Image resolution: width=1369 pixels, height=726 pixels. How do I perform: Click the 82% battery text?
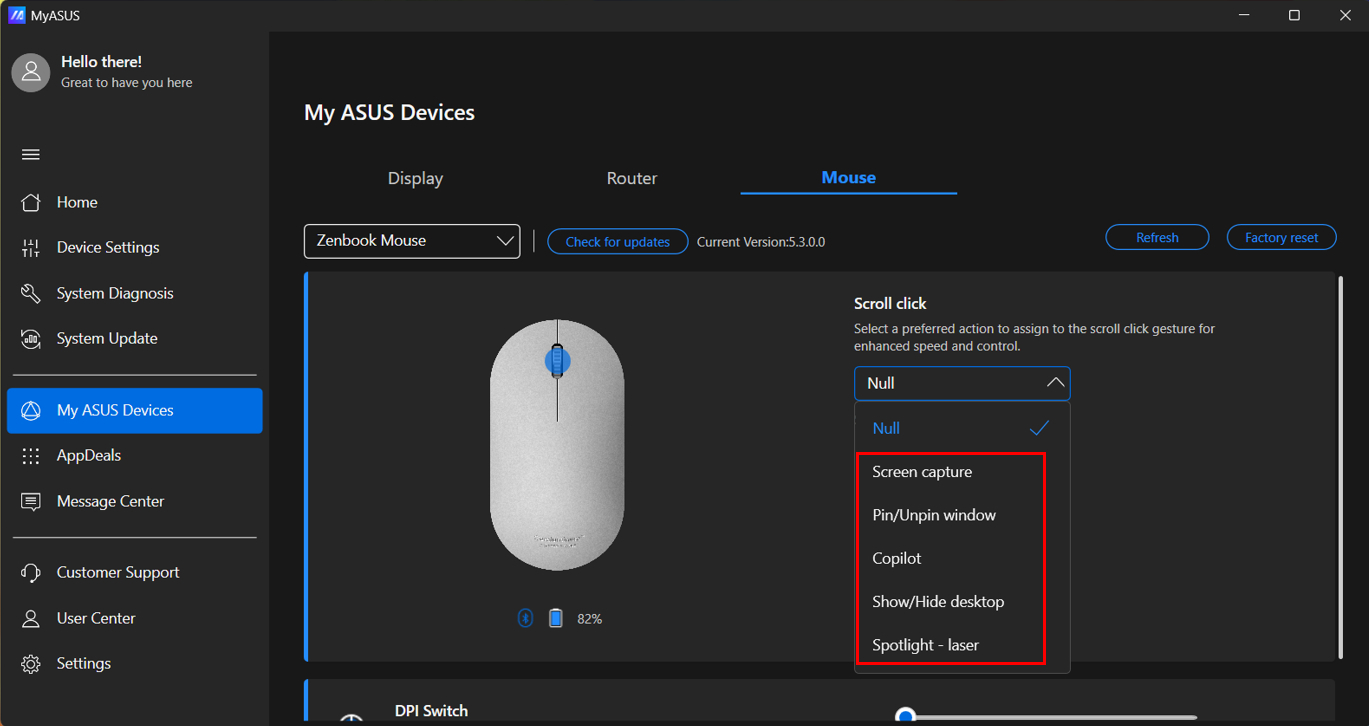tap(589, 619)
